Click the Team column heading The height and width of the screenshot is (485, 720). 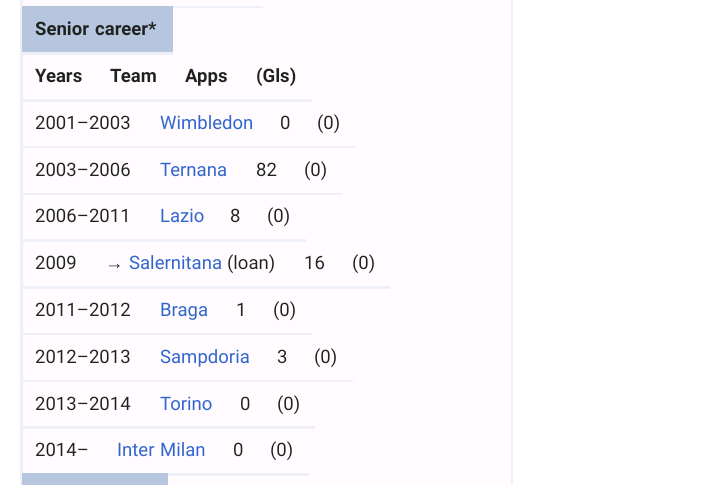pyautogui.click(x=133, y=76)
